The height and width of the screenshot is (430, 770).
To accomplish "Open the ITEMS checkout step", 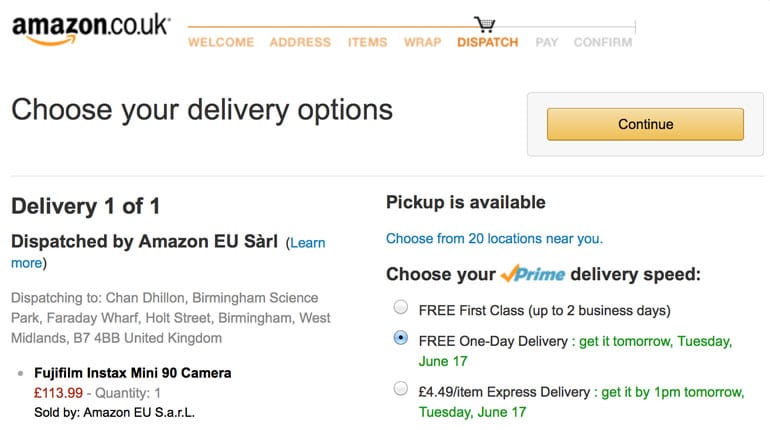I will coord(367,43).
